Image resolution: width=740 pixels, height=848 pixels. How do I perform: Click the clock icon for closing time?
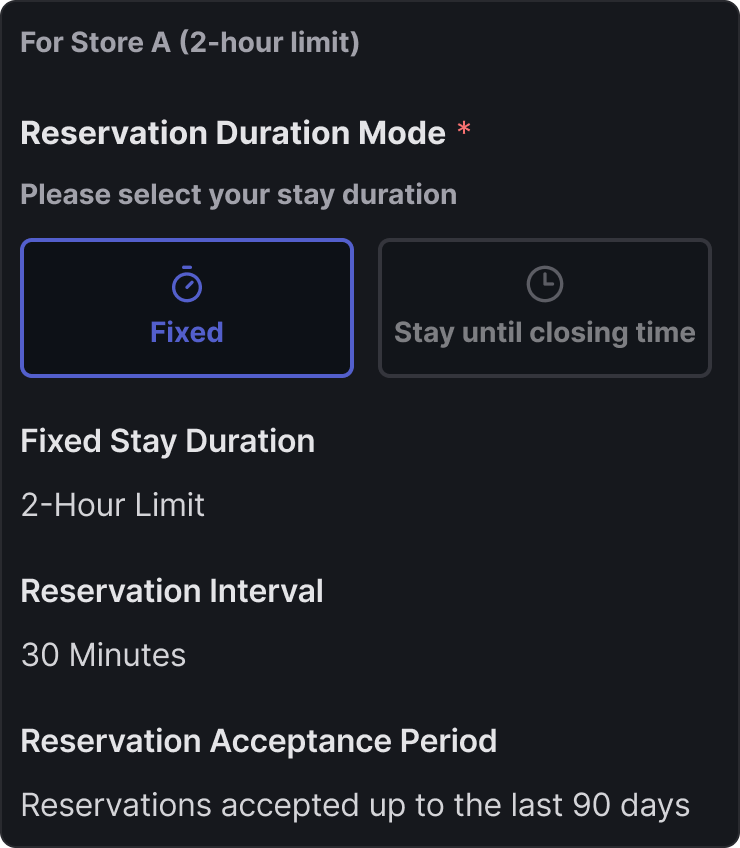coord(544,284)
